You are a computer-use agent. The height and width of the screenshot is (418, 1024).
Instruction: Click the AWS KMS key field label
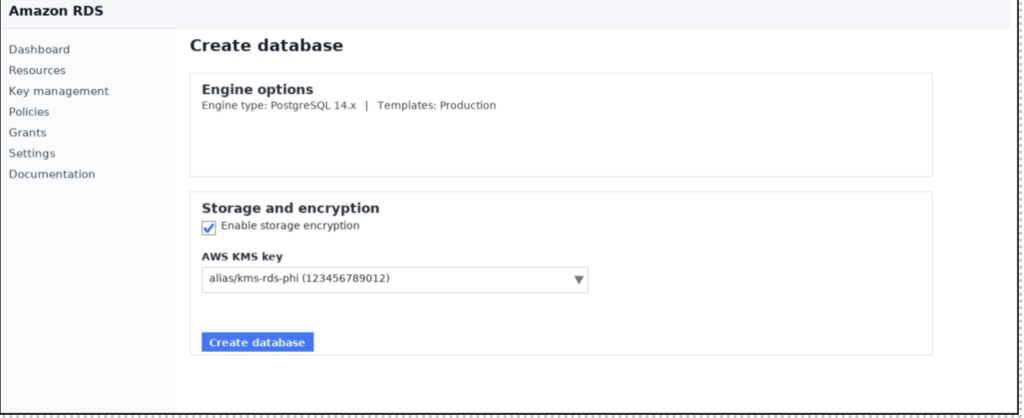[x=242, y=257]
